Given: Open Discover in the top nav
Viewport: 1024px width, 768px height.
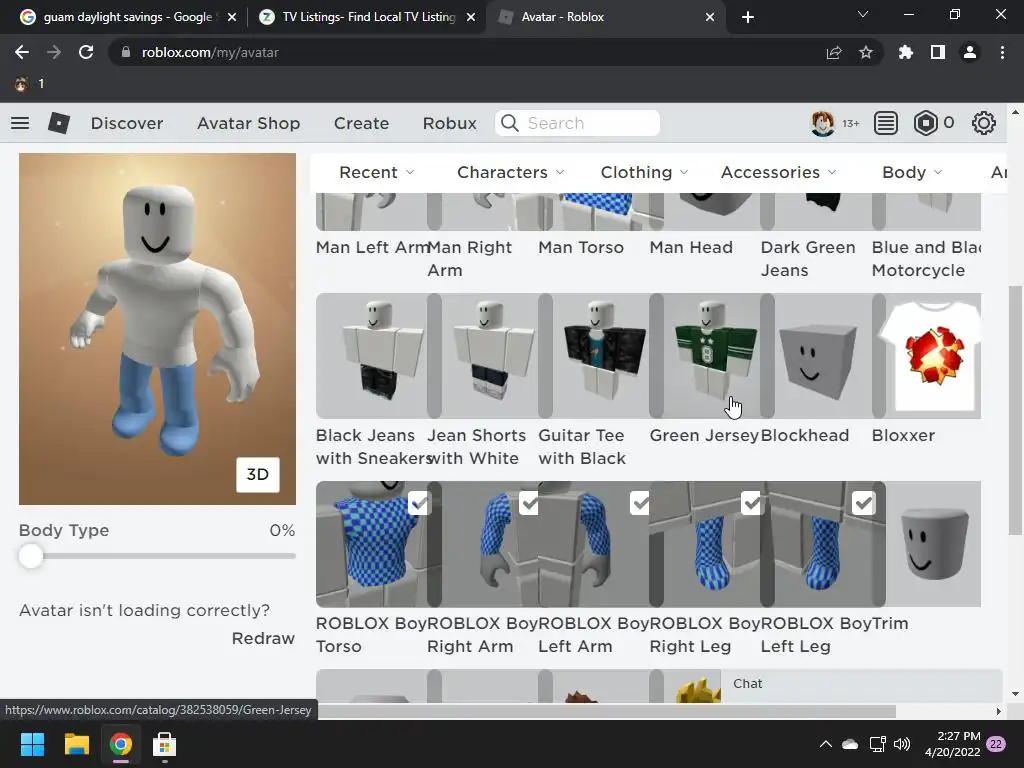Looking at the screenshot, I should [127, 123].
